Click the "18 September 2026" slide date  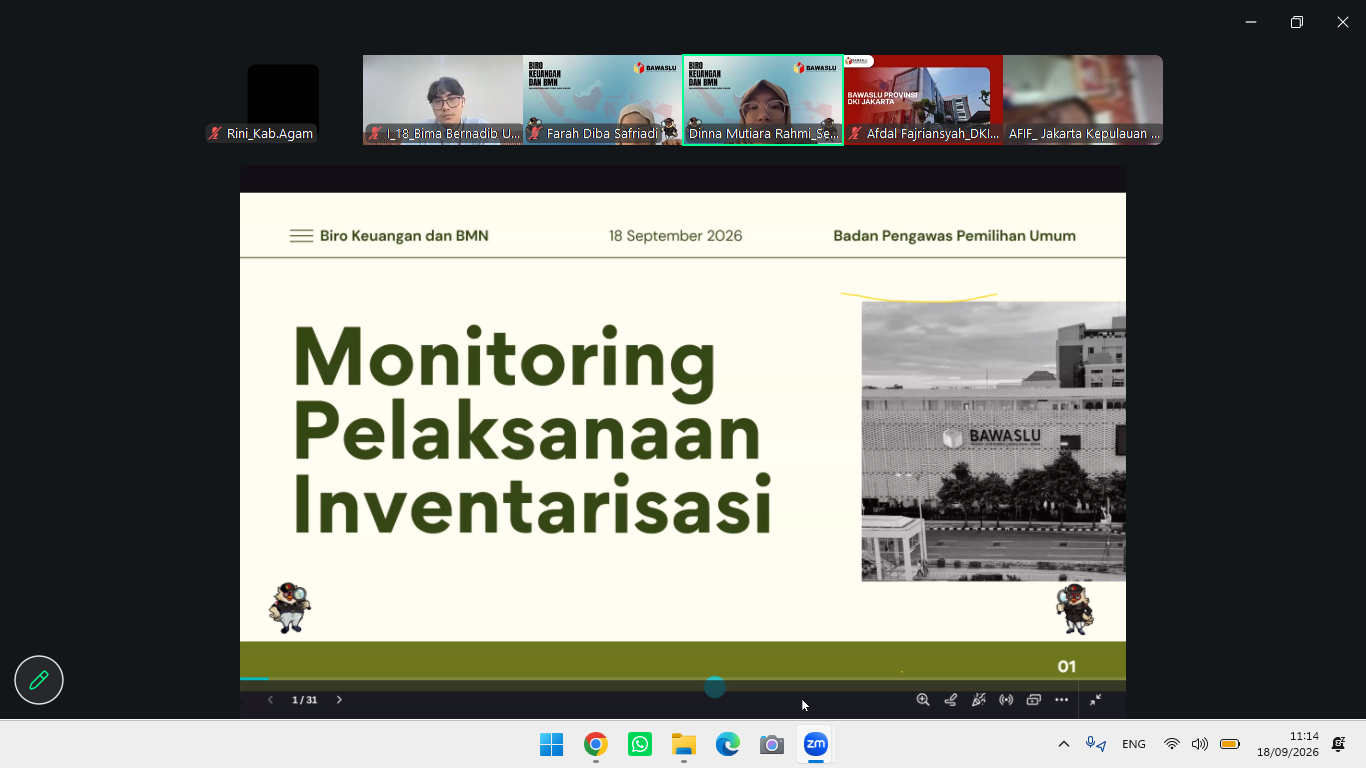click(x=676, y=236)
